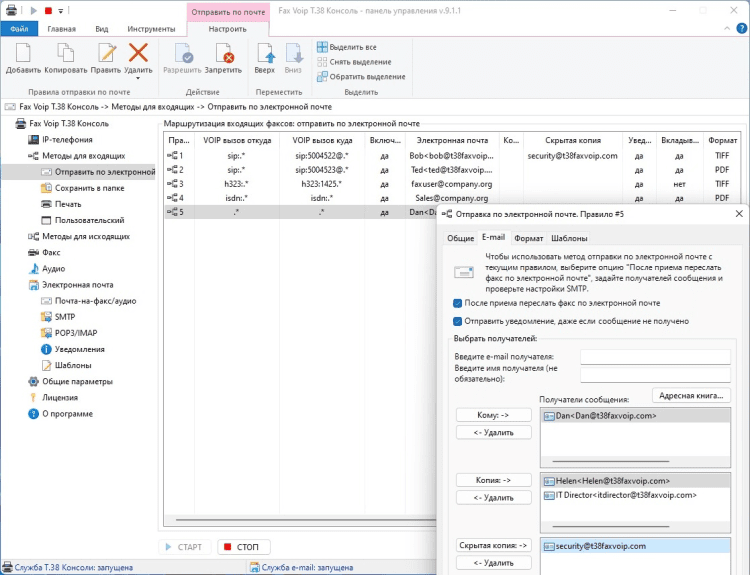Click the Выделить все toolbar icon
Screen dimensions: 750x575
point(322,47)
